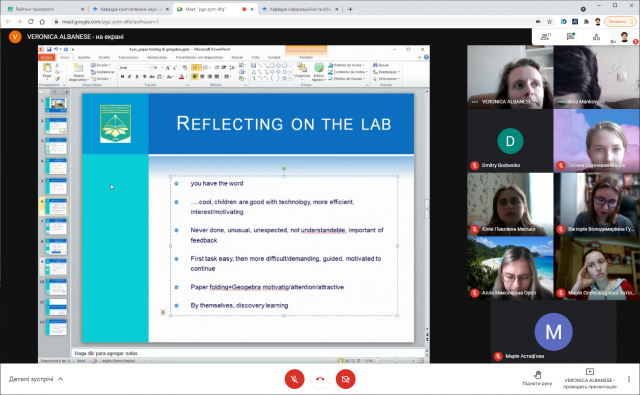Click your self-view avatar in Meet
Screen dimensions: 640x395
[624, 37]
